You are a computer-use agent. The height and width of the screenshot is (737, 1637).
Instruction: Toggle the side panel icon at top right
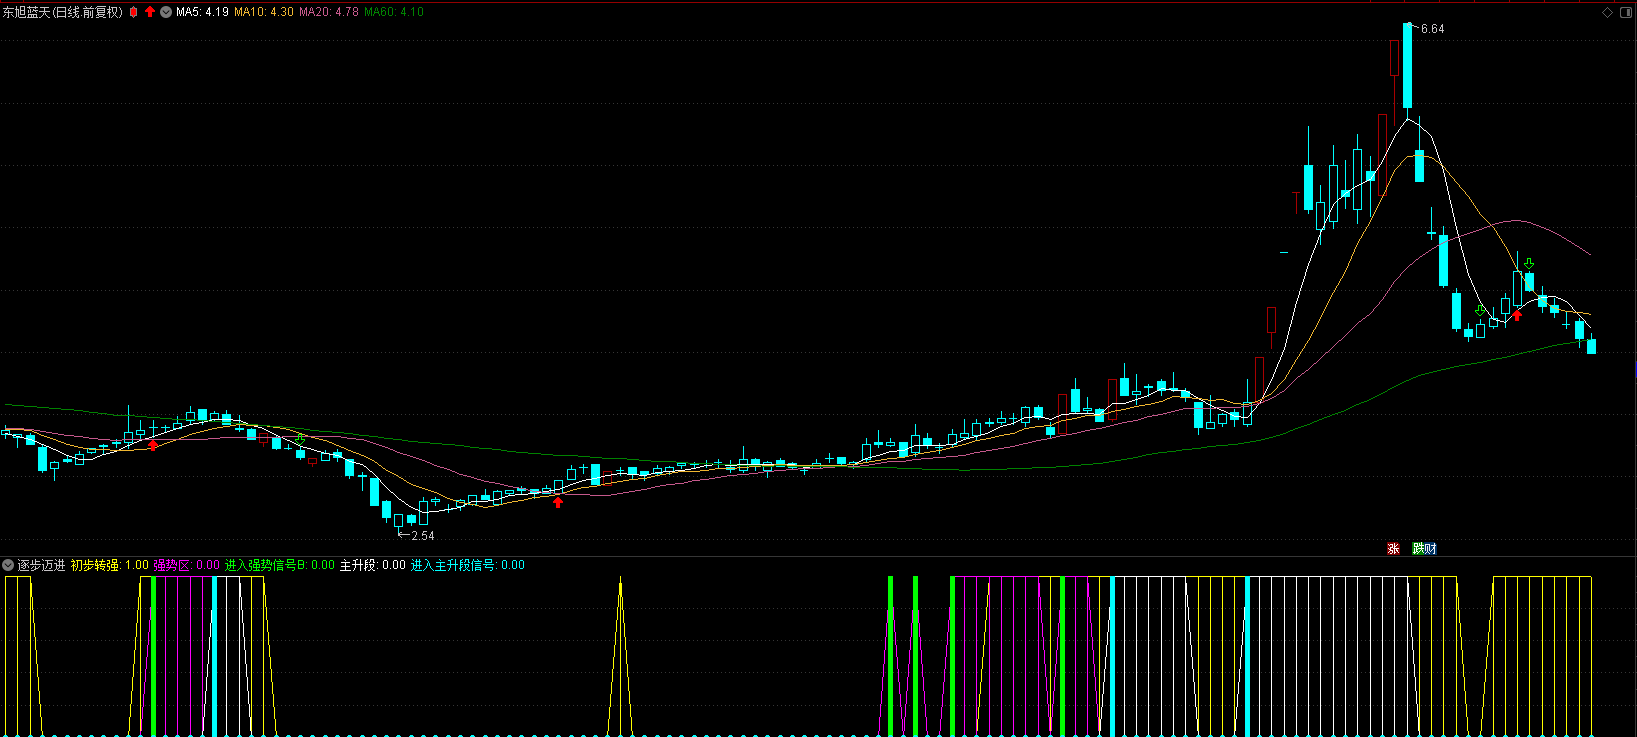tap(1624, 12)
